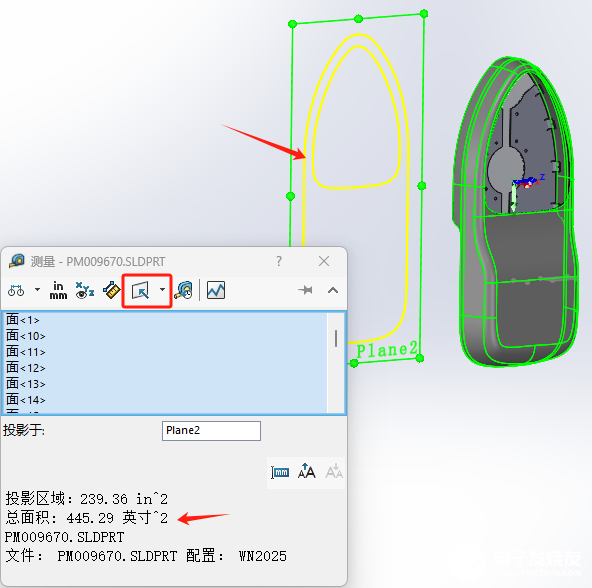The height and width of the screenshot is (588, 592).
Task: Increase results font size with the AA icon
Action: click(307, 471)
